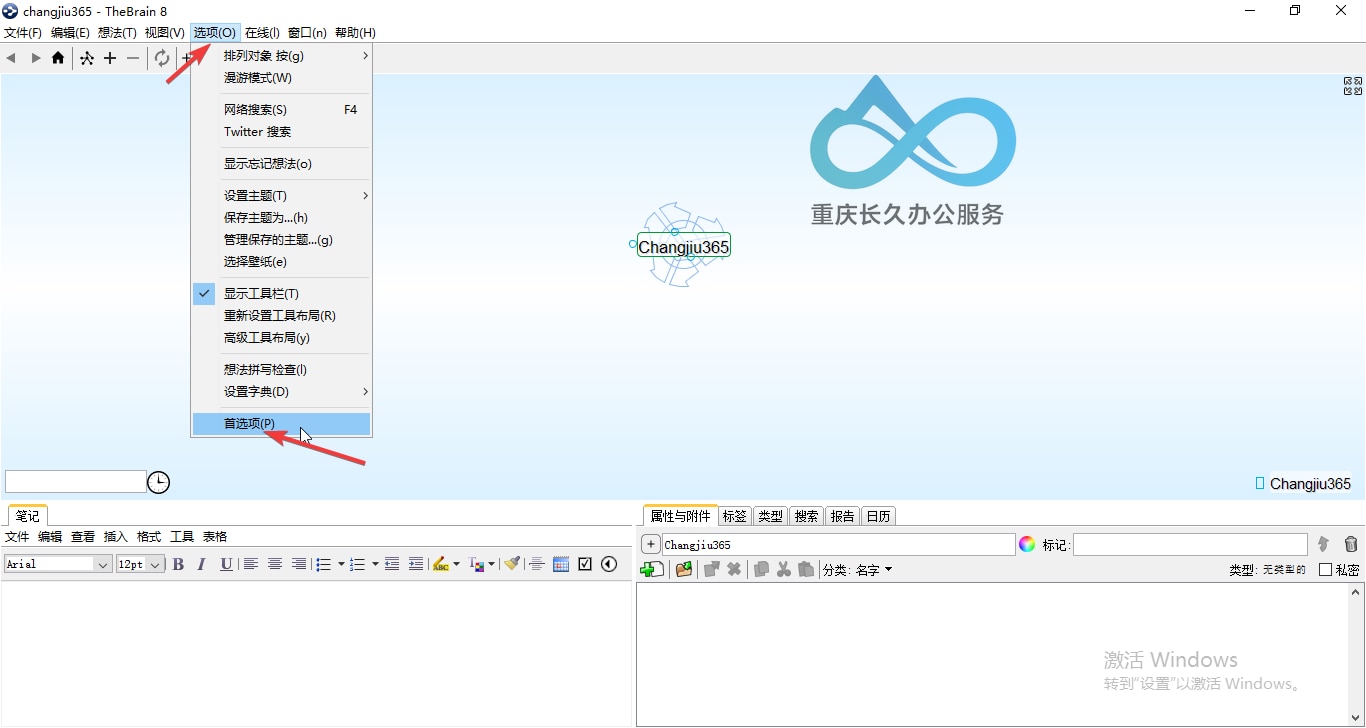Image resolution: width=1366 pixels, height=728 pixels.
Task: Click the network layout icon in toolbar
Action: click(x=87, y=58)
